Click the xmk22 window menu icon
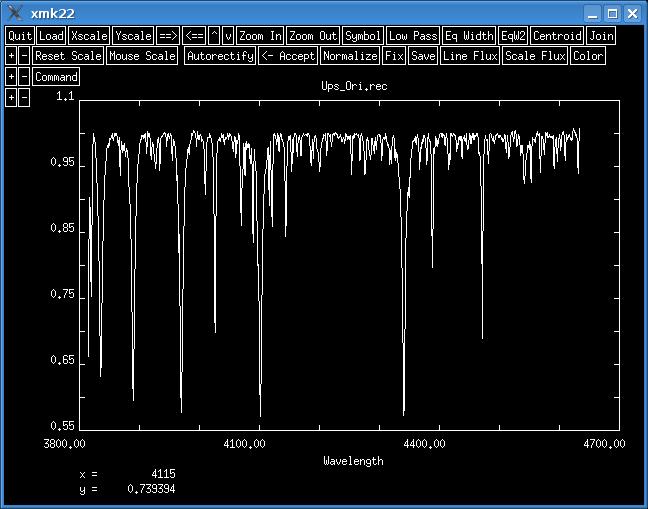648x509 pixels. click(15, 13)
